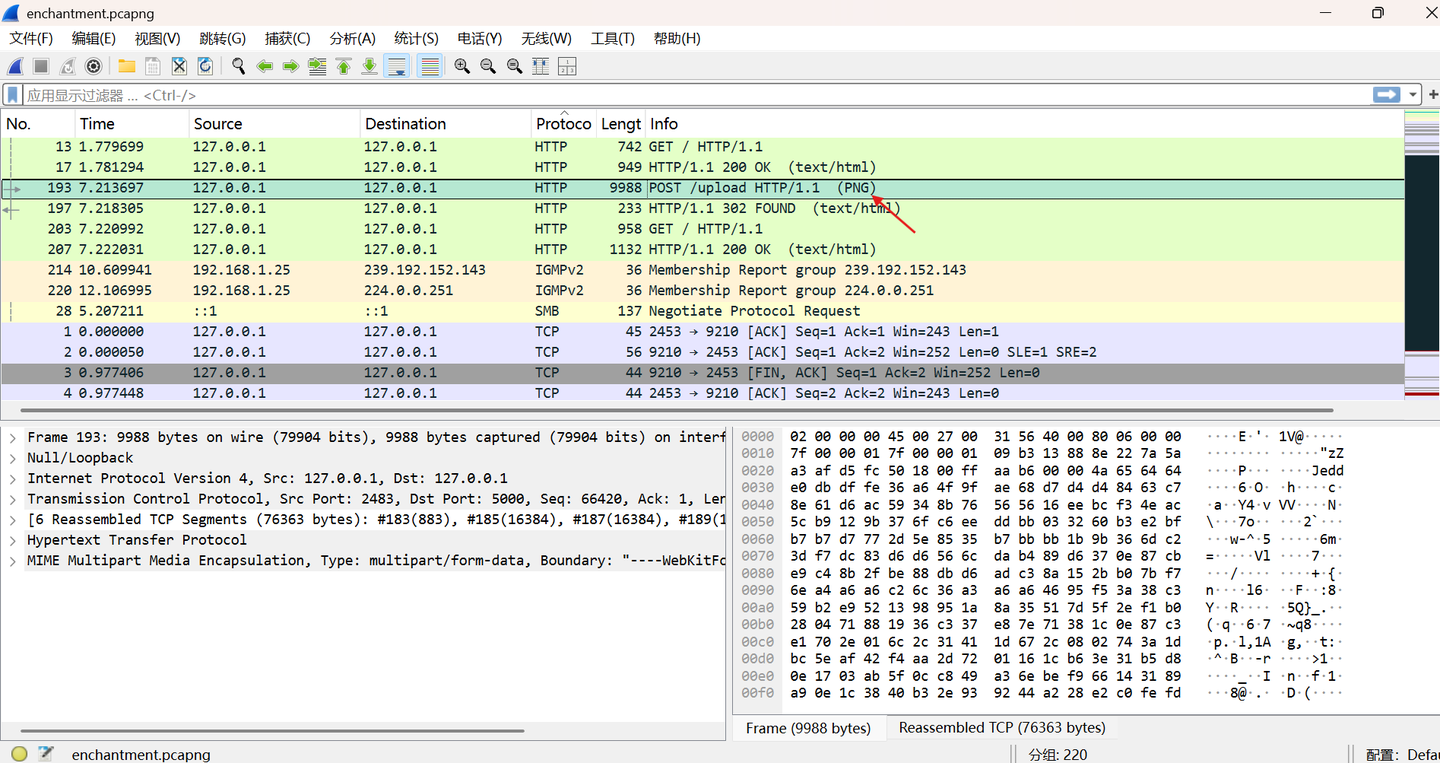1440x763 pixels.
Task: Click into the display filter input field
Action: (x=697, y=95)
